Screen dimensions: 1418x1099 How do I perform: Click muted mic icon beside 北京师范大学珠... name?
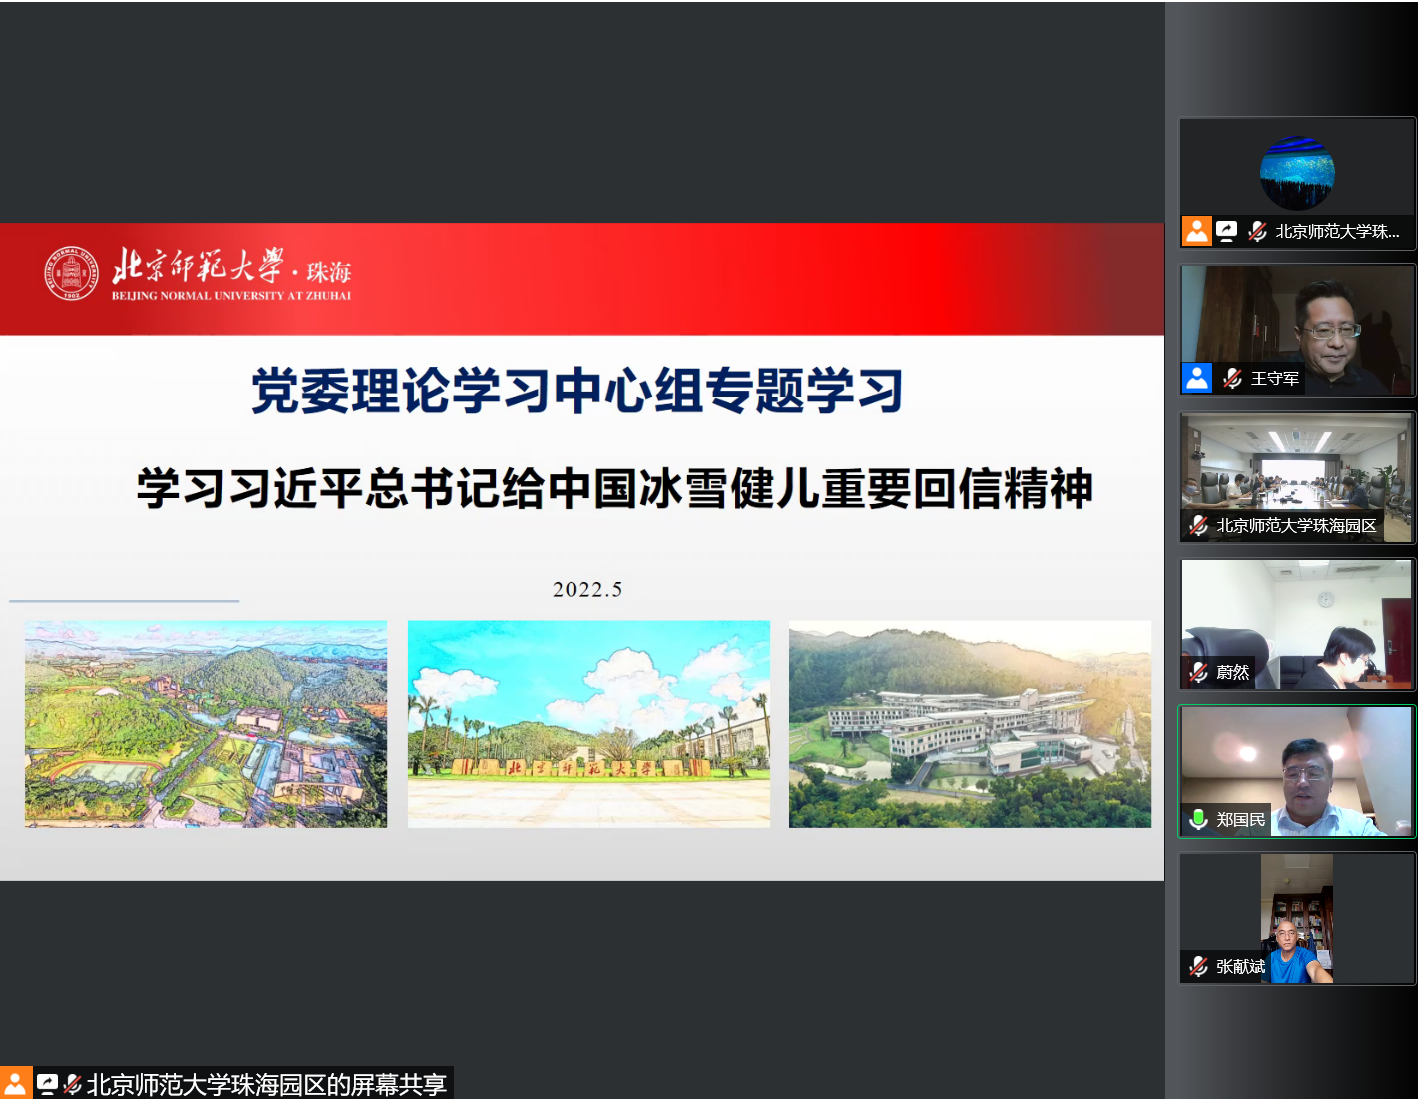[1257, 232]
